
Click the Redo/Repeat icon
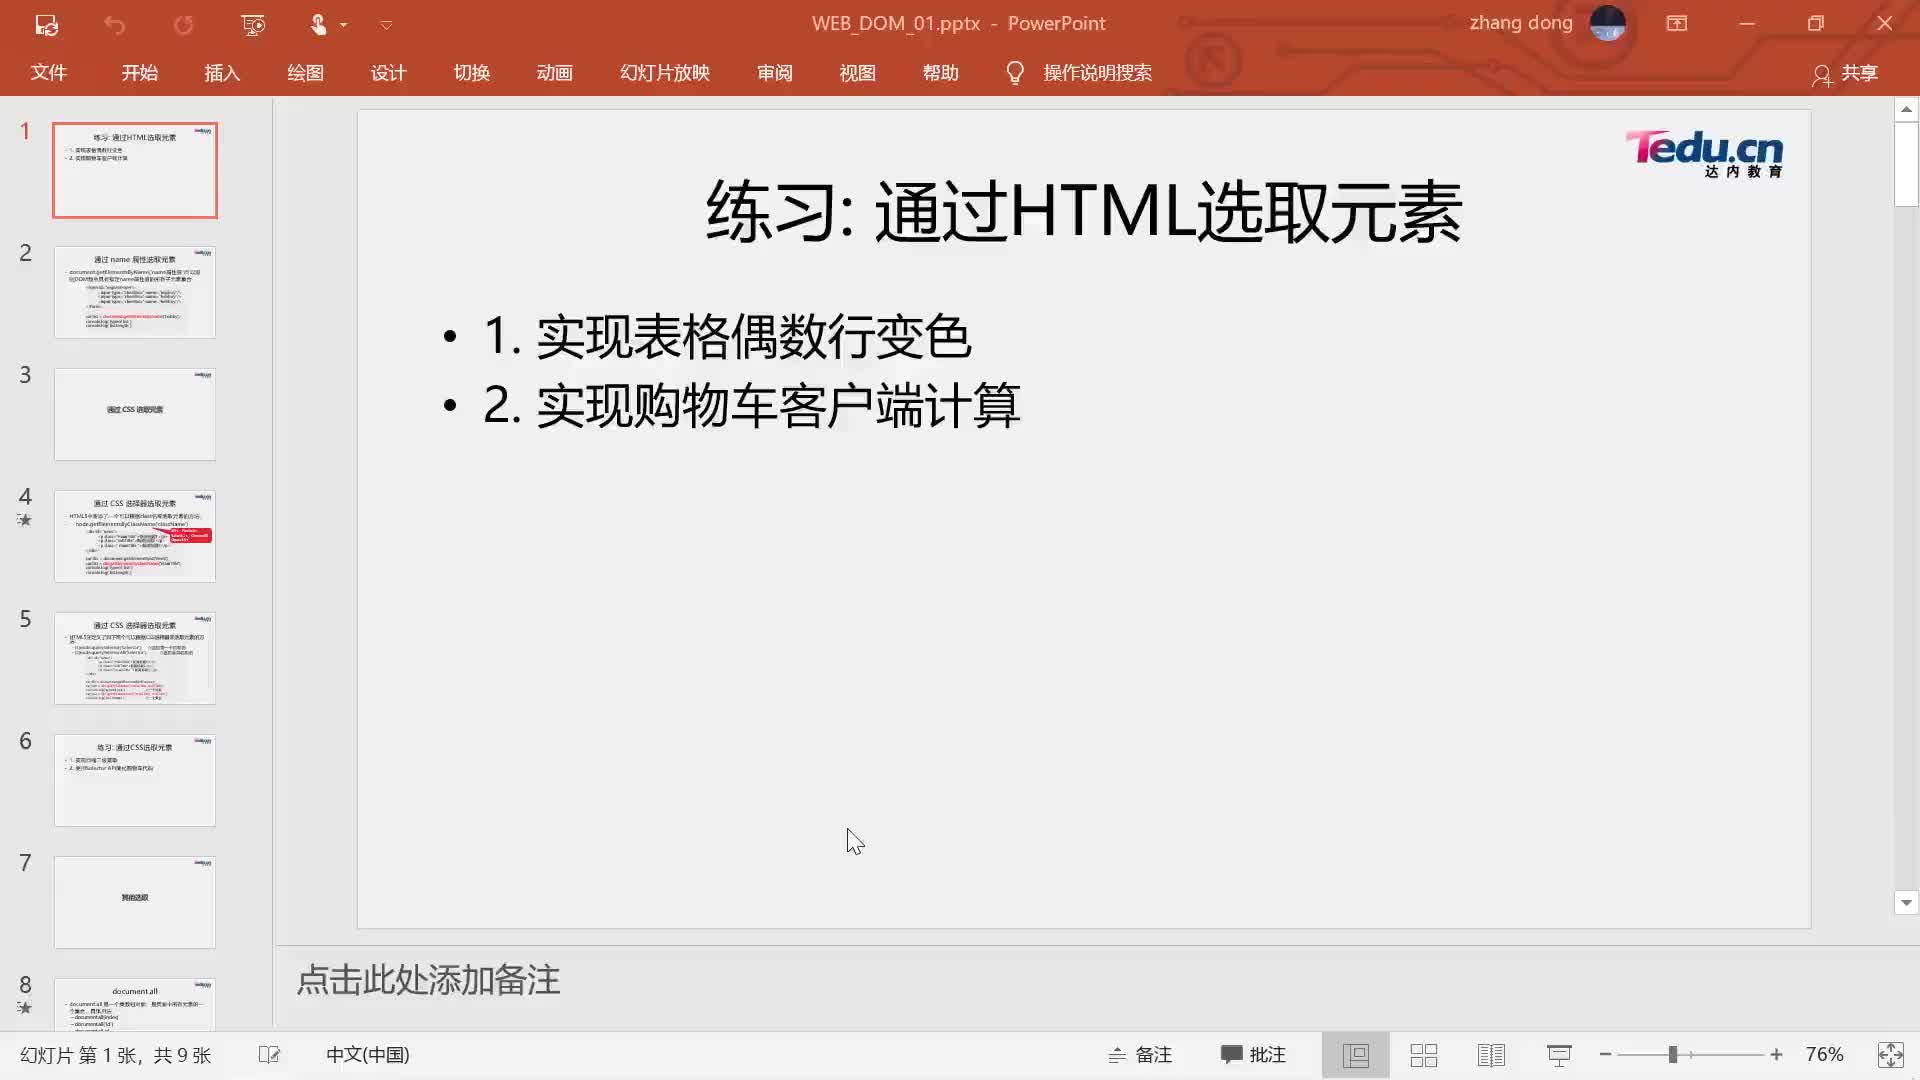click(x=183, y=24)
